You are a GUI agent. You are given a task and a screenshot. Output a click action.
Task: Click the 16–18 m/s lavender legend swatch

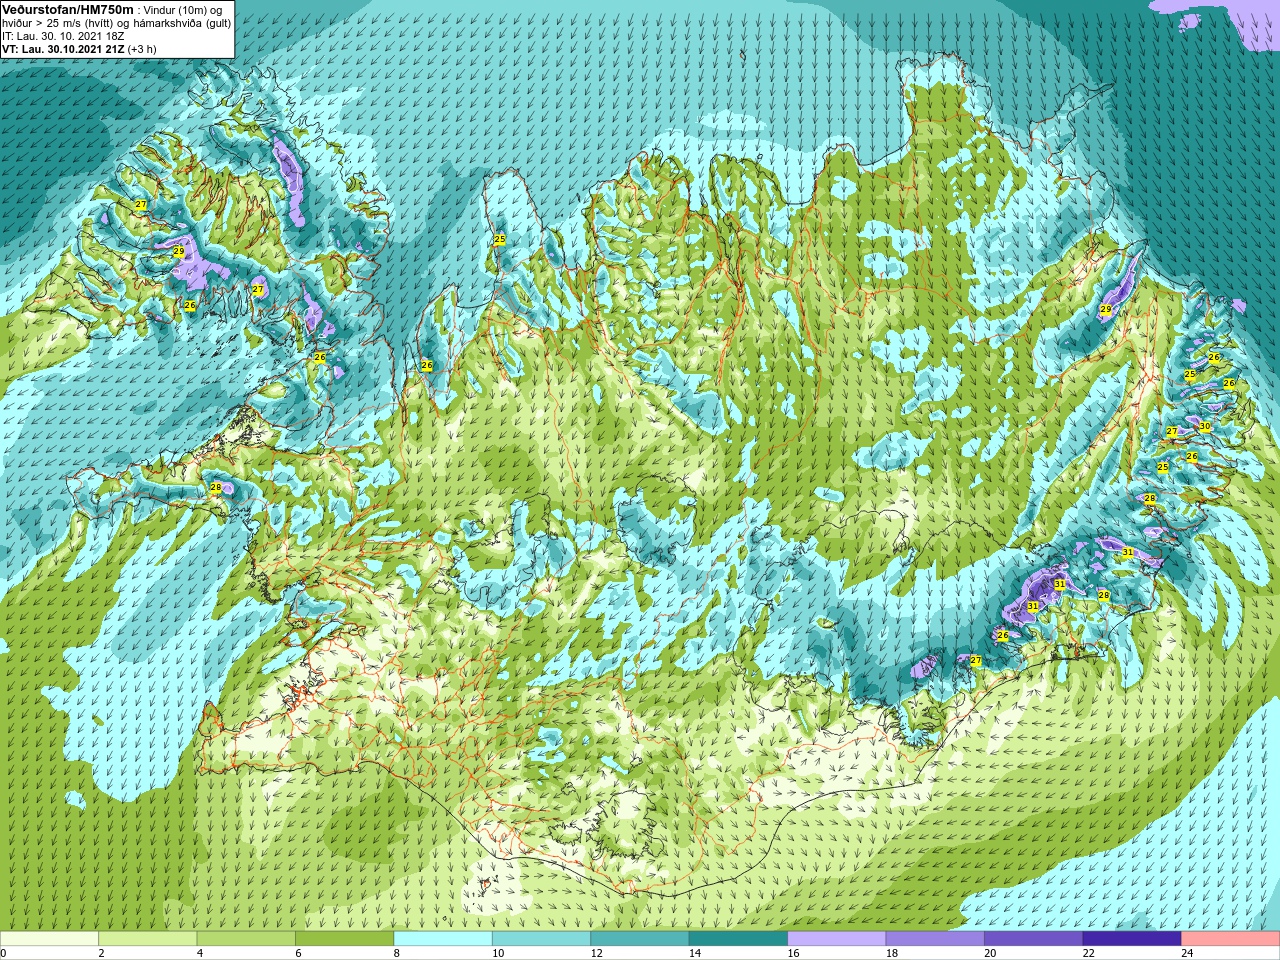[837, 939]
